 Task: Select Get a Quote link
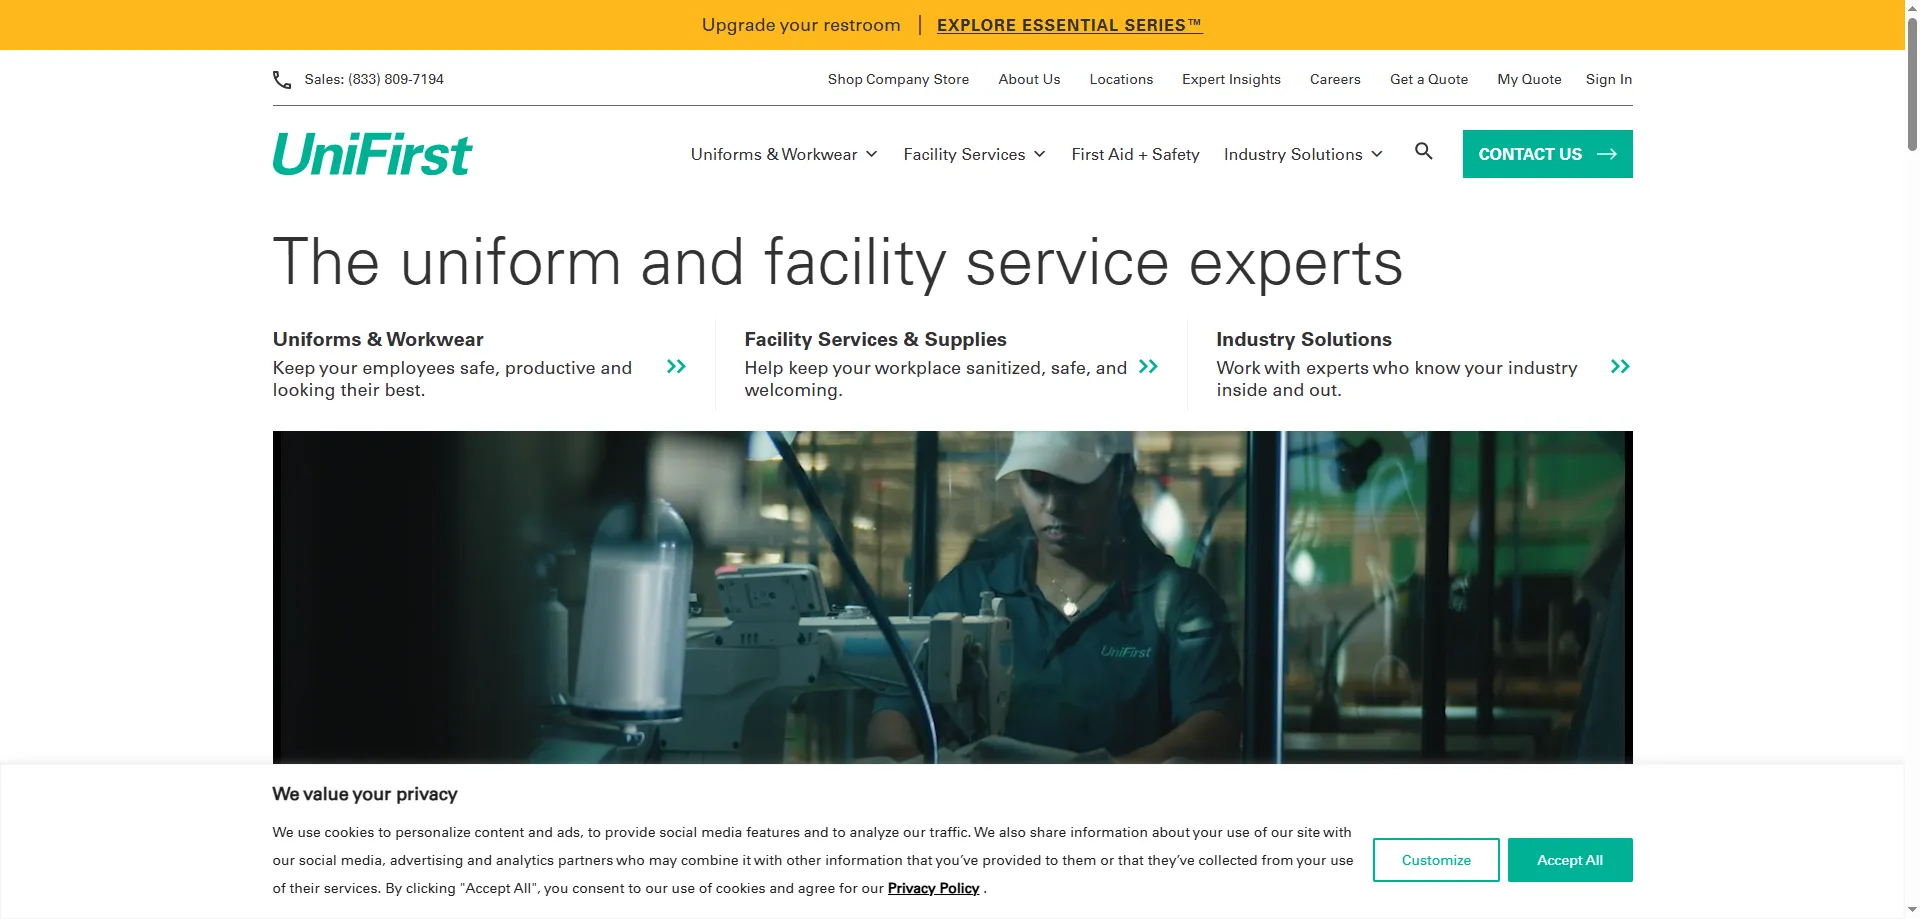pos(1429,79)
